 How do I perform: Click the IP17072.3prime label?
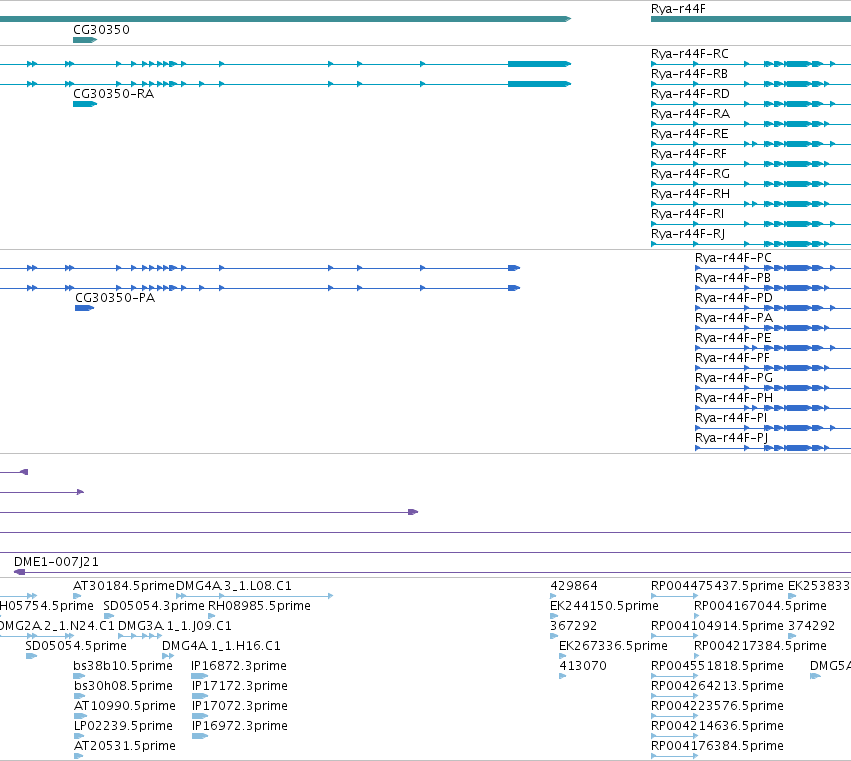click(239, 706)
